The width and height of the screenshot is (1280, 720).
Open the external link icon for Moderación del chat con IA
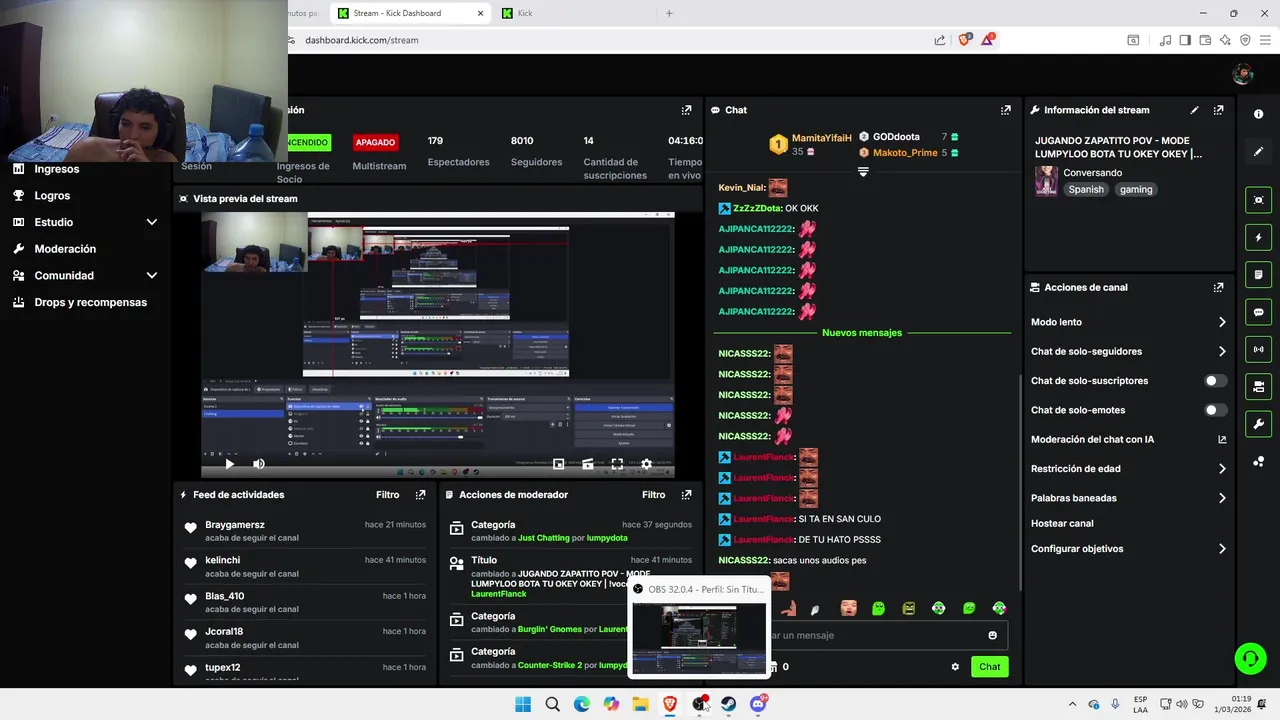click(x=1222, y=439)
